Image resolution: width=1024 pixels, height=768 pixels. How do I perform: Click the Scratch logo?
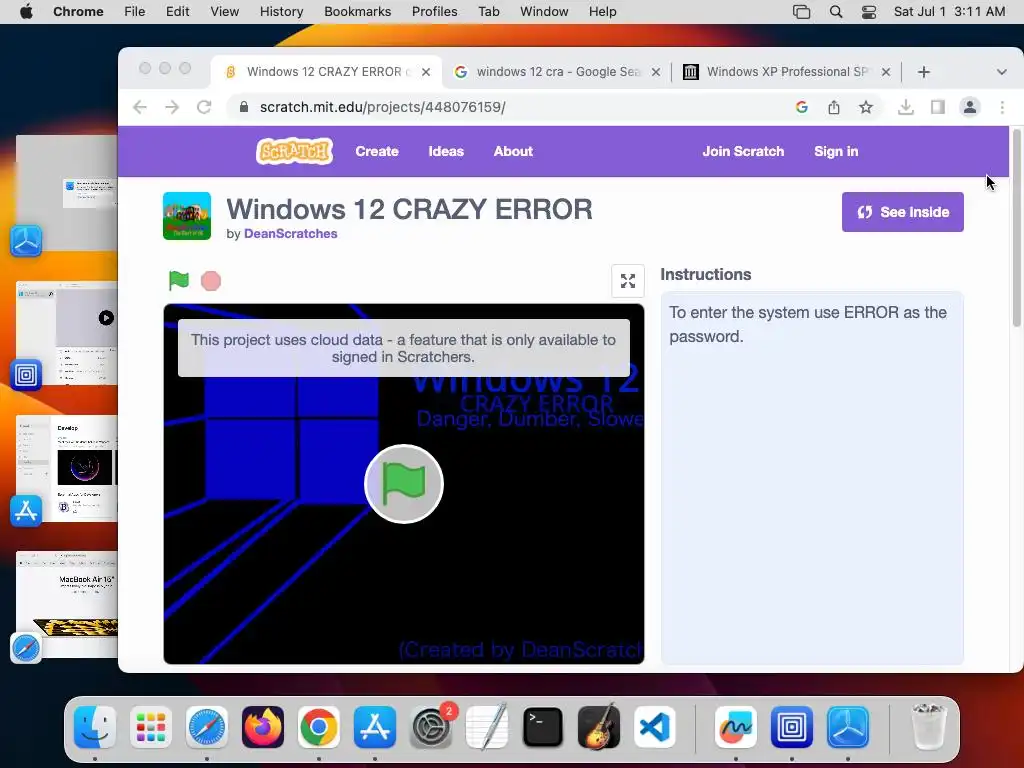295,152
